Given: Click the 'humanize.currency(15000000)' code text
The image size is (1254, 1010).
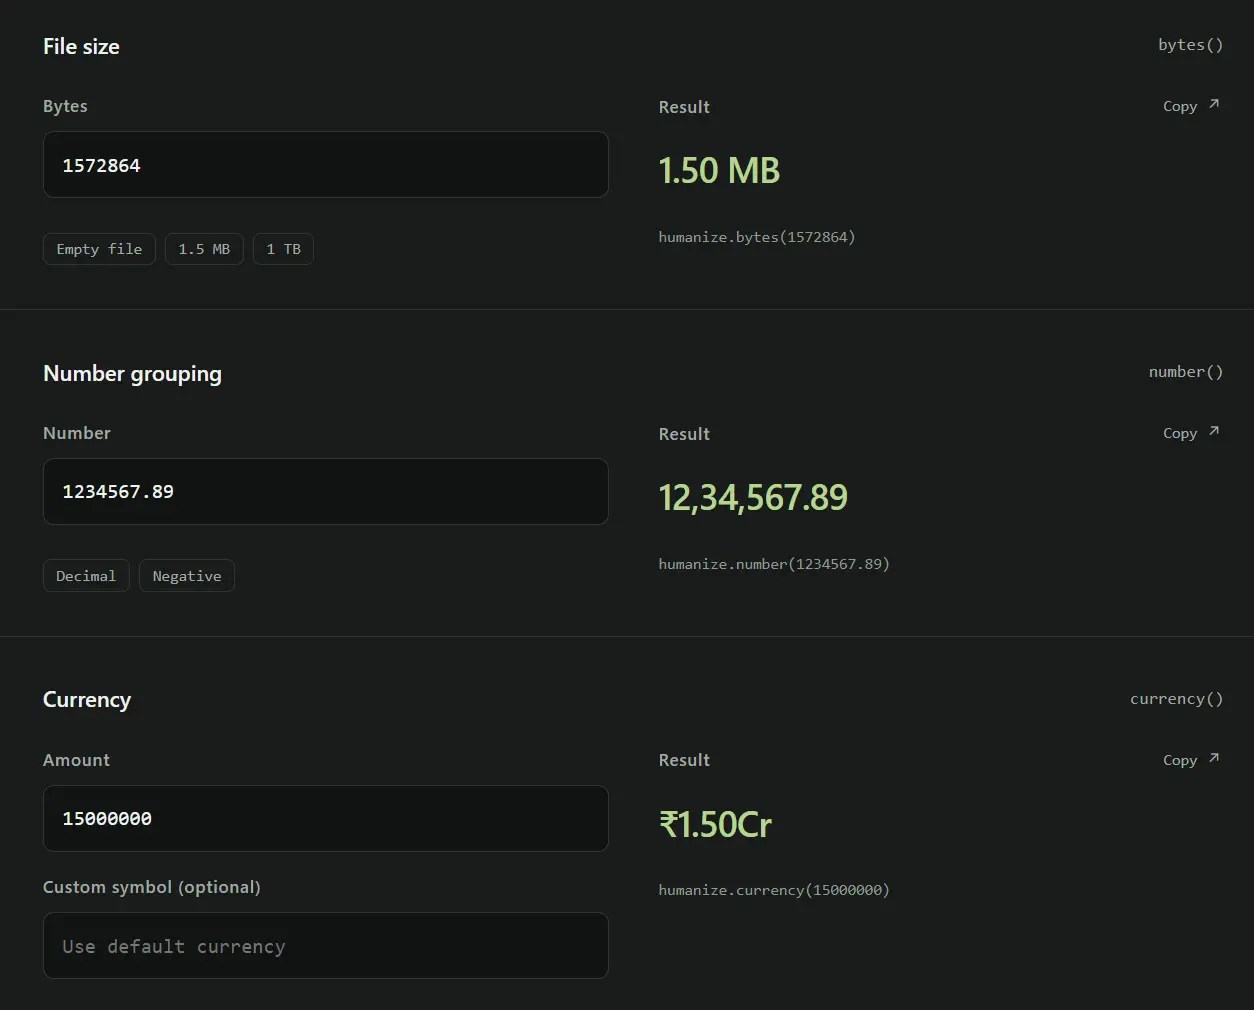Looking at the screenshot, I should coord(774,890).
